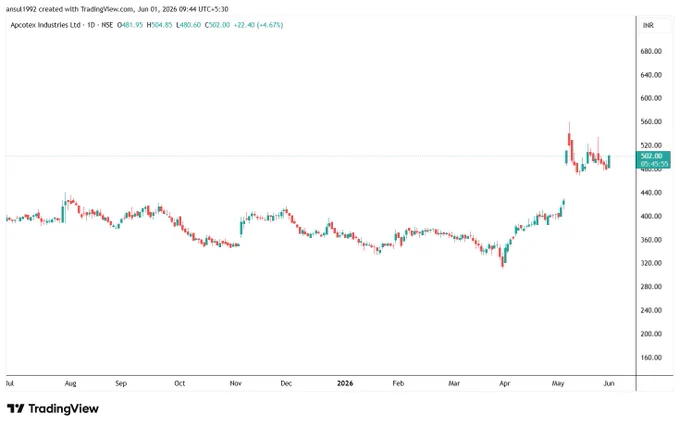Click the high price value H504.85

coord(159,25)
